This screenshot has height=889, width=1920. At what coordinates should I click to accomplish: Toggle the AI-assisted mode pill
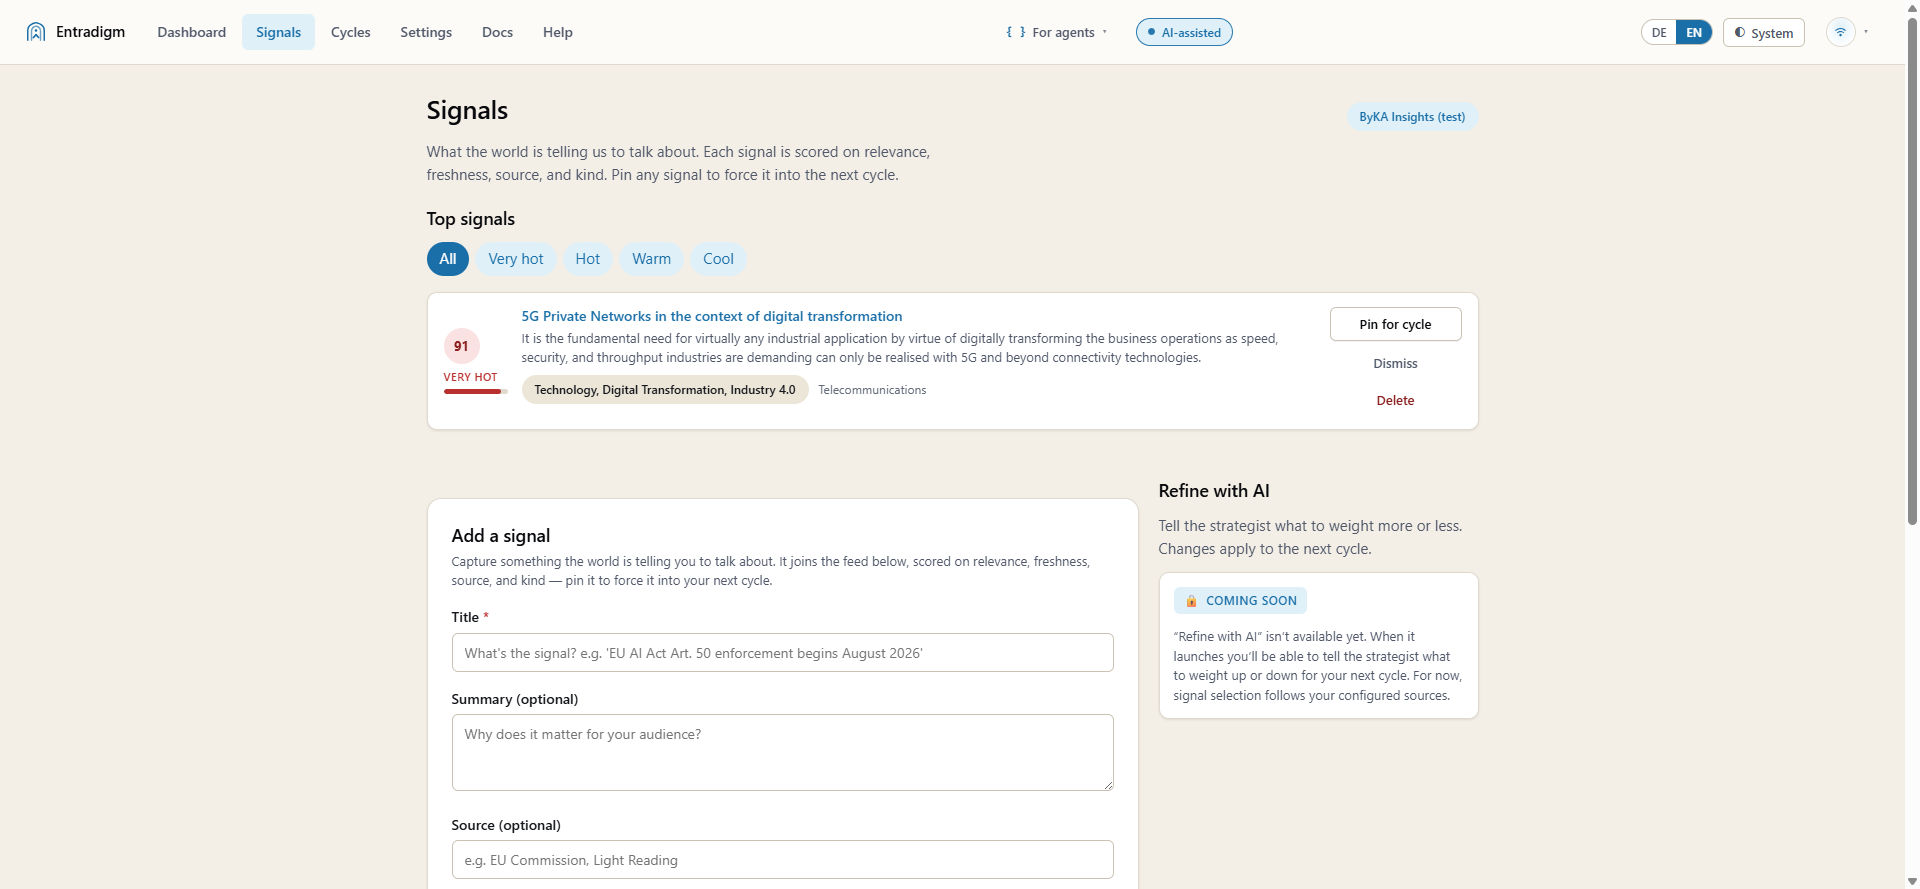point(1184,32)
